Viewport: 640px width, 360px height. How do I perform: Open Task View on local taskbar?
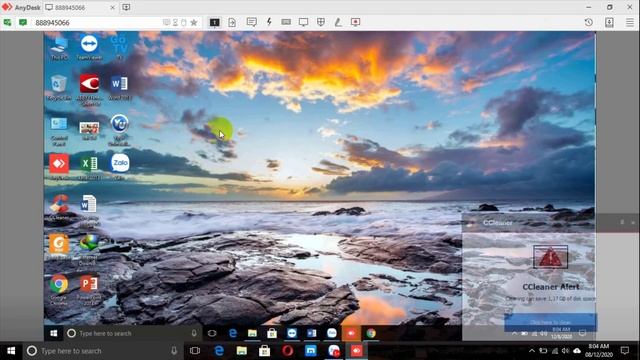click(195, 351)
